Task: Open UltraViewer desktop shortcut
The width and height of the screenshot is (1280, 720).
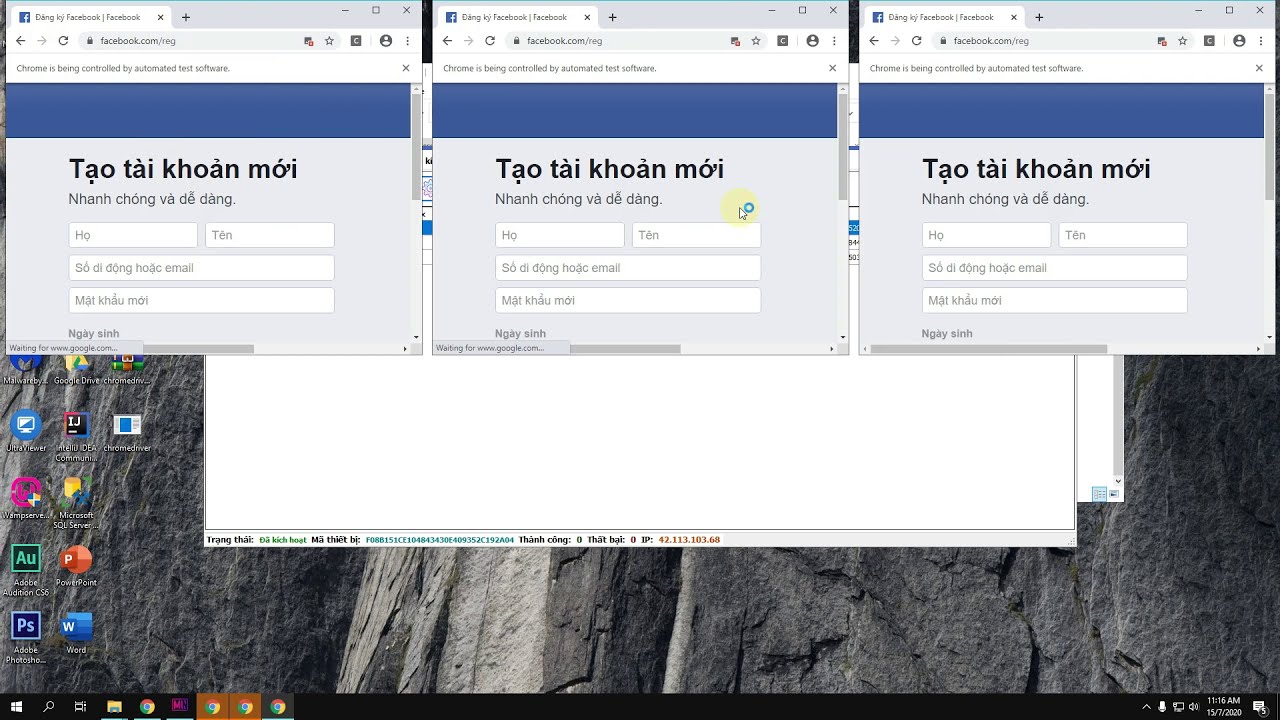Action: [26, 431]
